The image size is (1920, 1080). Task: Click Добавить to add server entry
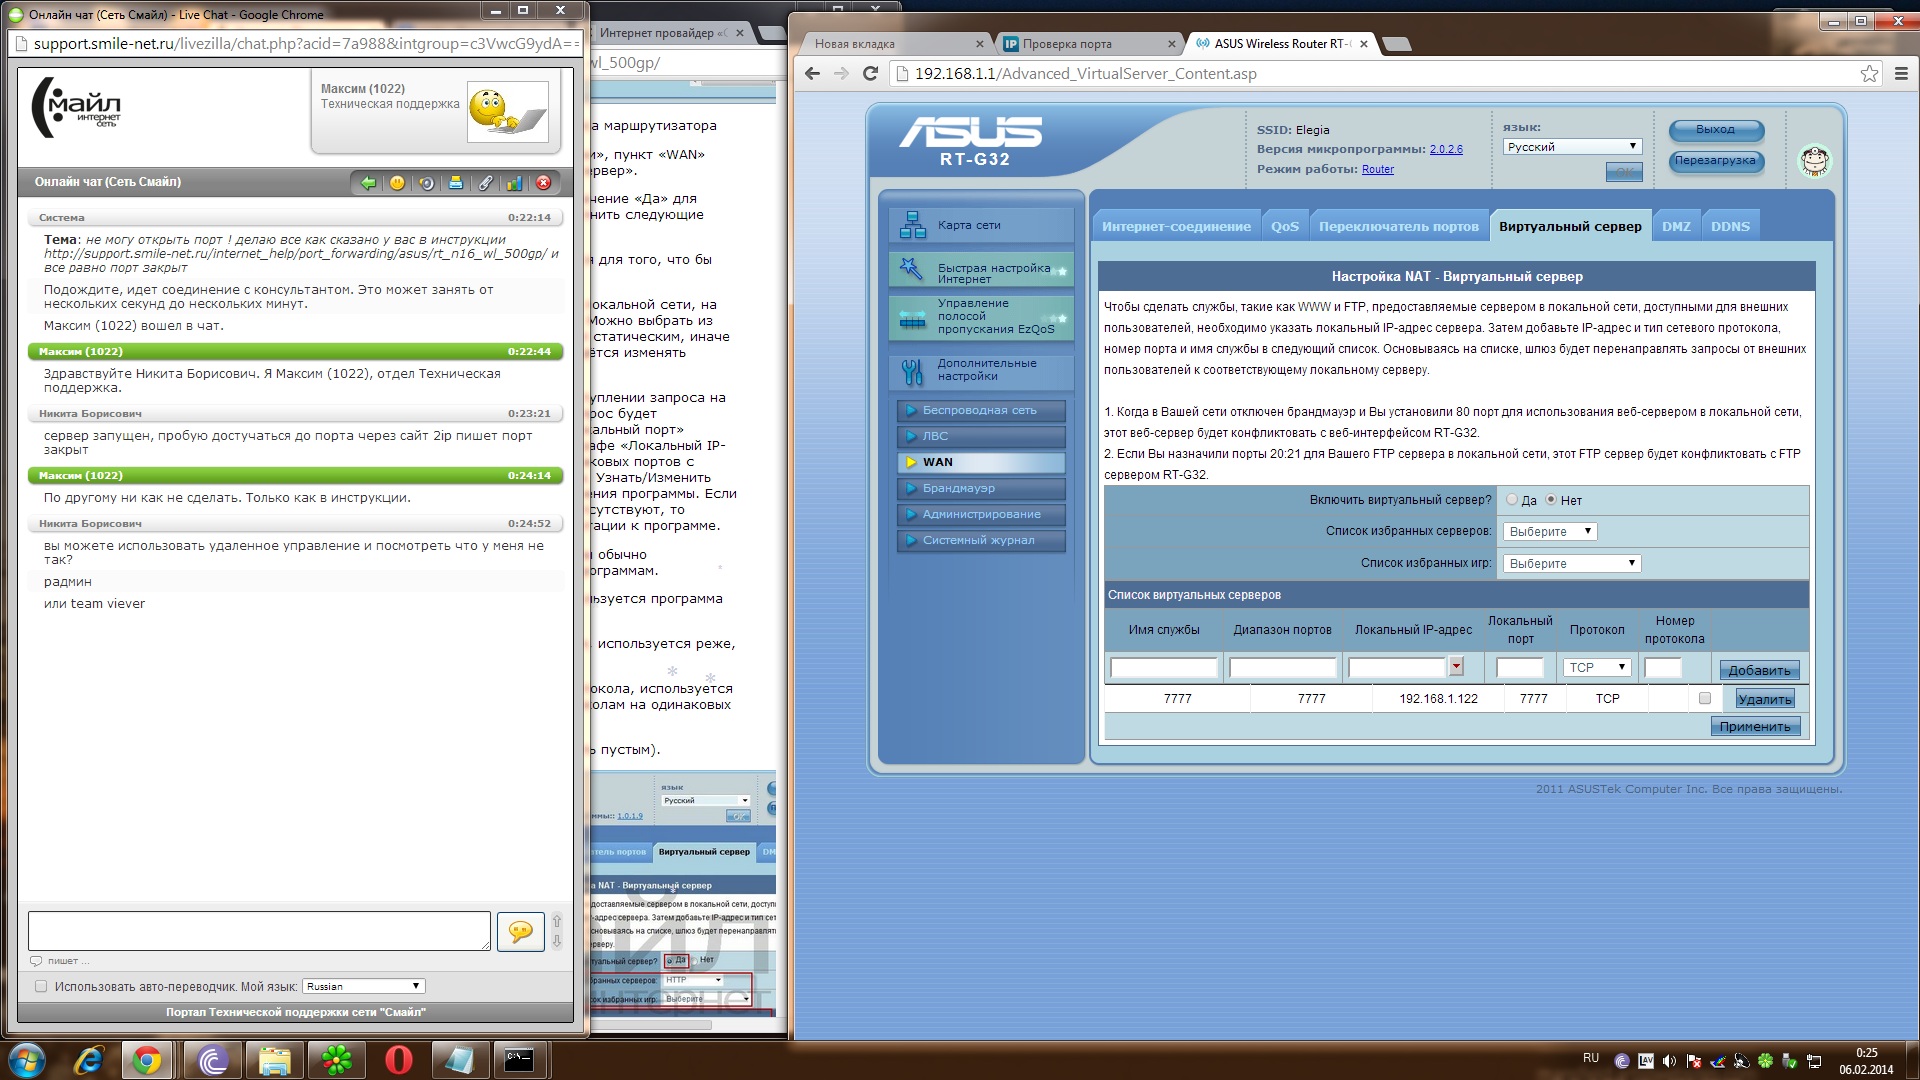[x=1759, y=671]
